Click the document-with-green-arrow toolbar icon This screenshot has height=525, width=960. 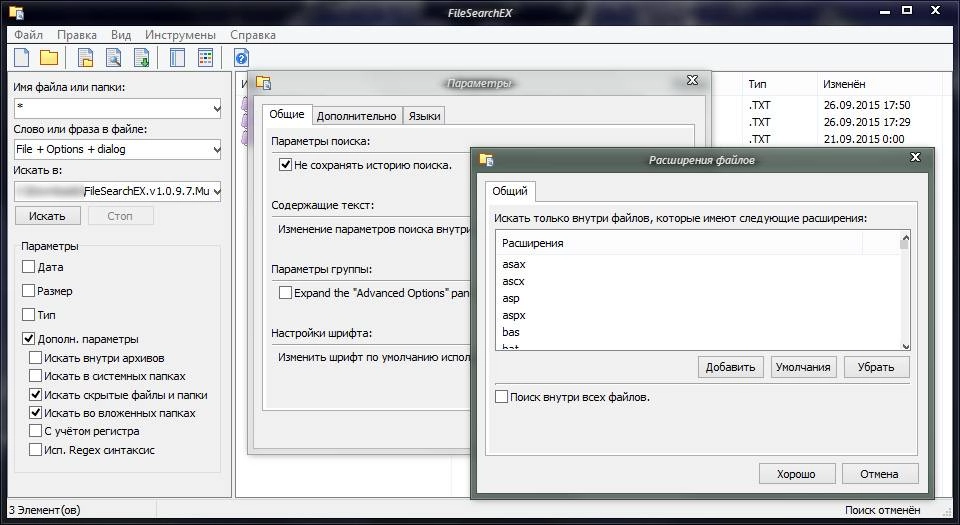pyautogui.click(x=141, y=58)
